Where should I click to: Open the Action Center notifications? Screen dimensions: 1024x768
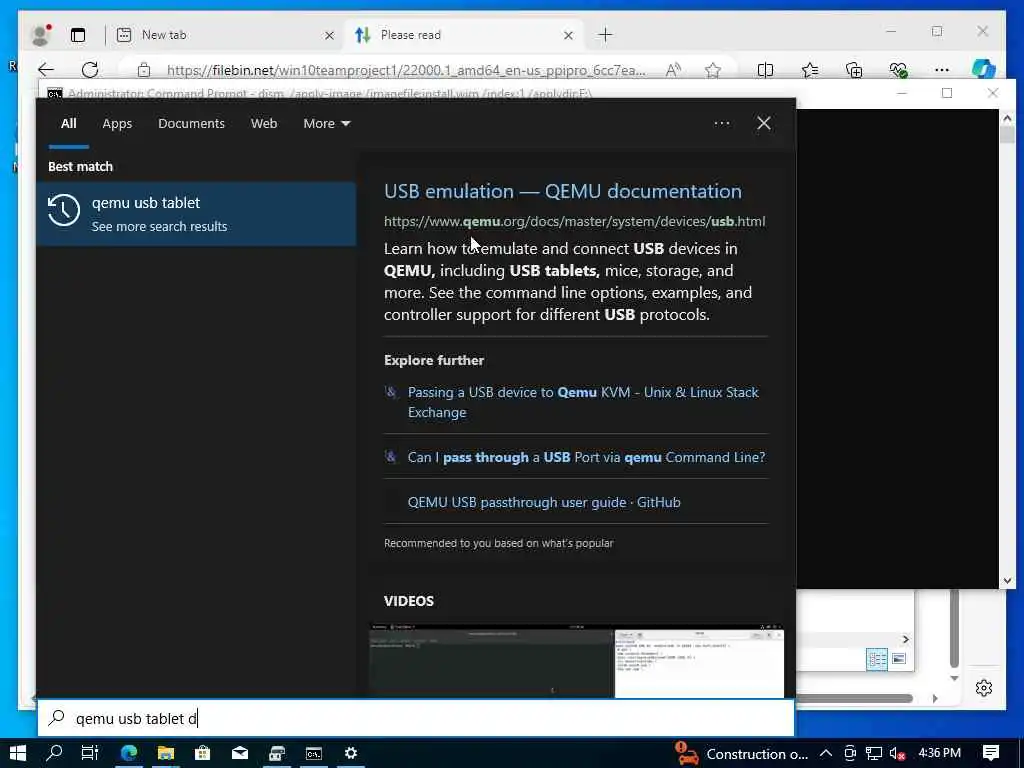click(991, 753)
